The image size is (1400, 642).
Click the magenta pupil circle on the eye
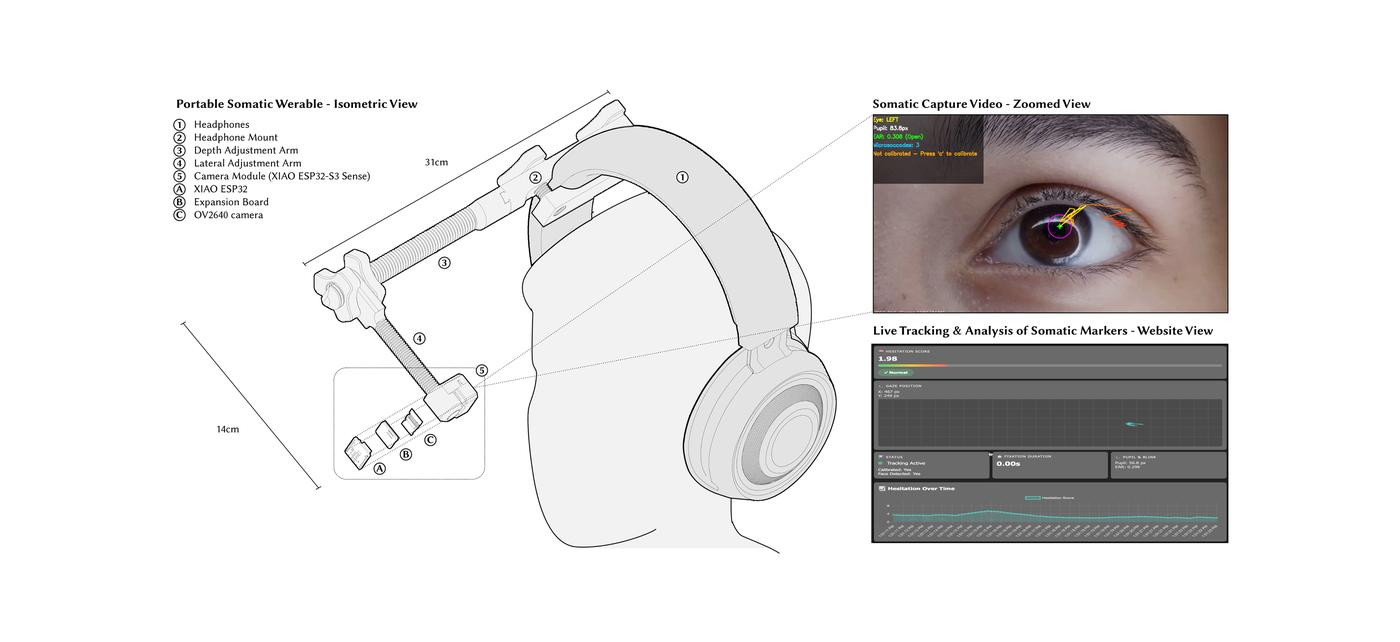pyautogui.click(x=1058, y=227)
